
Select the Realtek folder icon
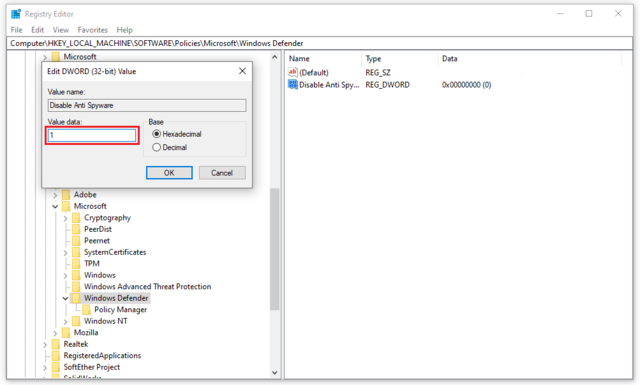pyautogui.click(x=56, y=344)
